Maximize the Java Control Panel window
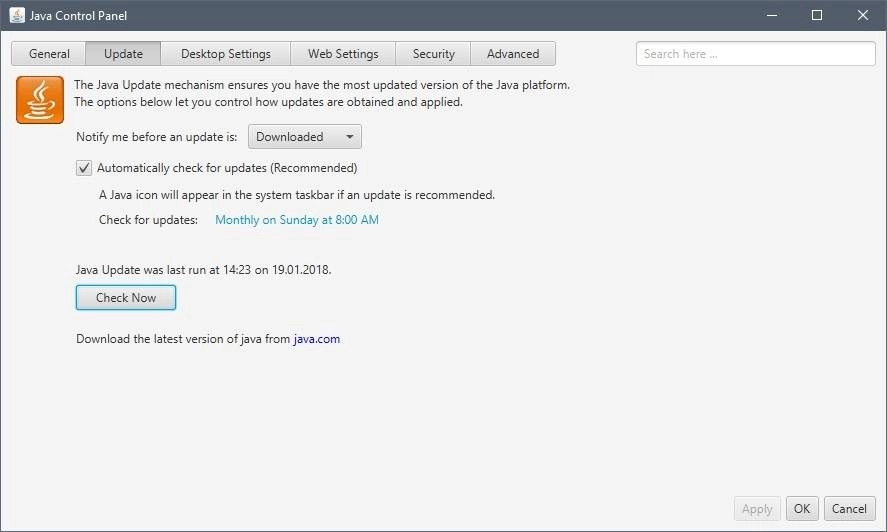Viewport: 887px width, 532px height. coord(817,15)
